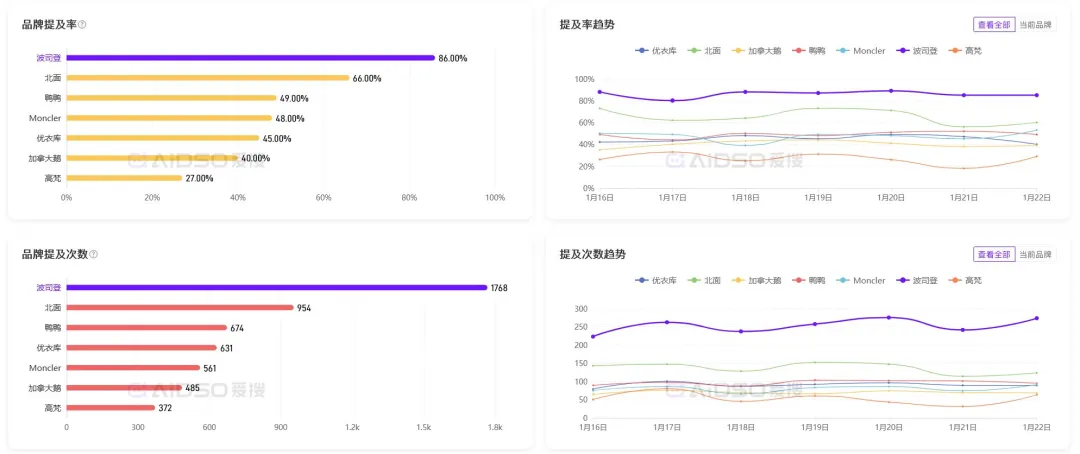
Task: Hide 加拿大鹅 series in 提及率趋势 legend
Action: coord(740,50)
